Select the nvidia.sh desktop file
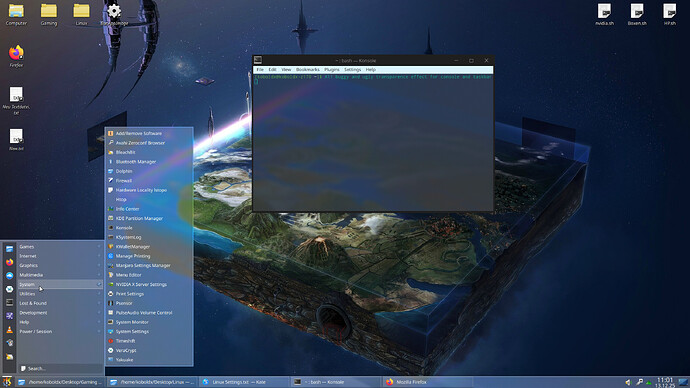The width and height of the screenshot is (690, 388). pyautogui.click(x=604, y=15)
